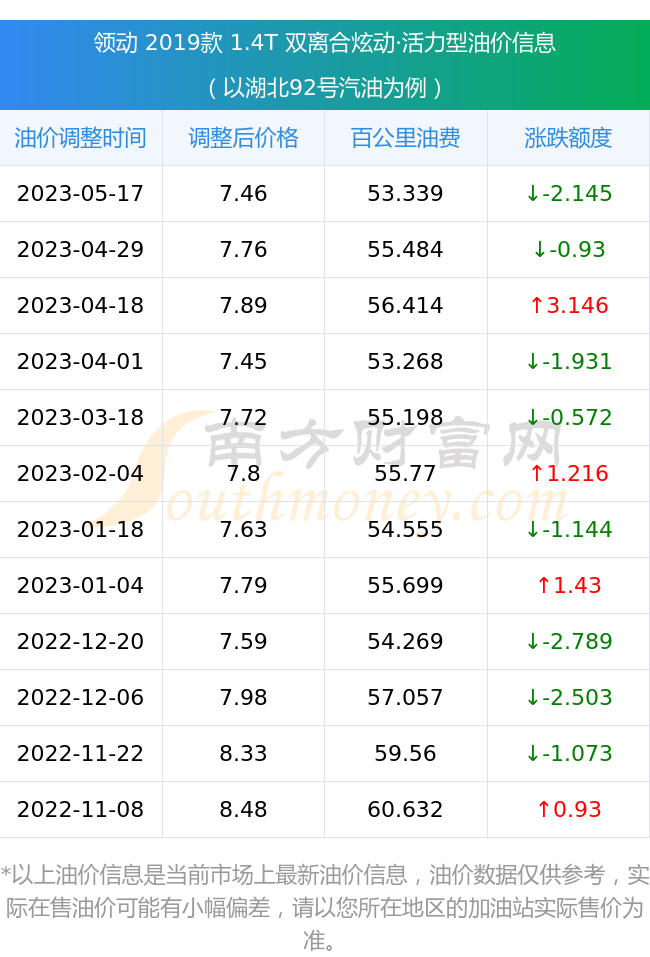Click fuel cost value 60.632

pos(405,809)
